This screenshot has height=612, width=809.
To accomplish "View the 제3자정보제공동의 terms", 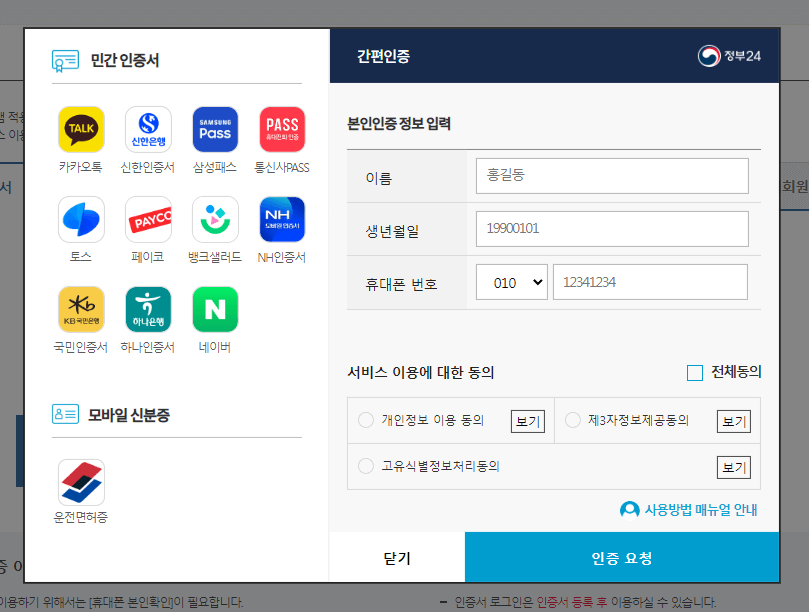I will [x=734, y=422].
